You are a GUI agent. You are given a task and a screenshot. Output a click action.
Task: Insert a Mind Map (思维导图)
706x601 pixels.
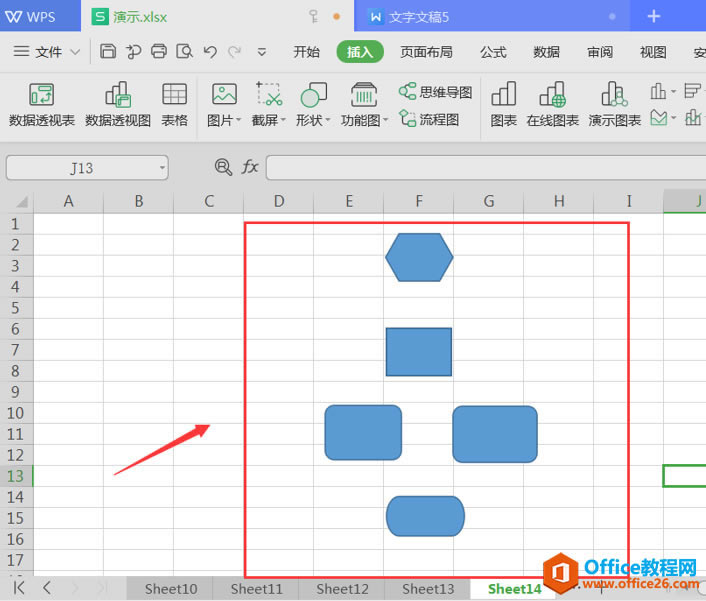pos(435,92)
